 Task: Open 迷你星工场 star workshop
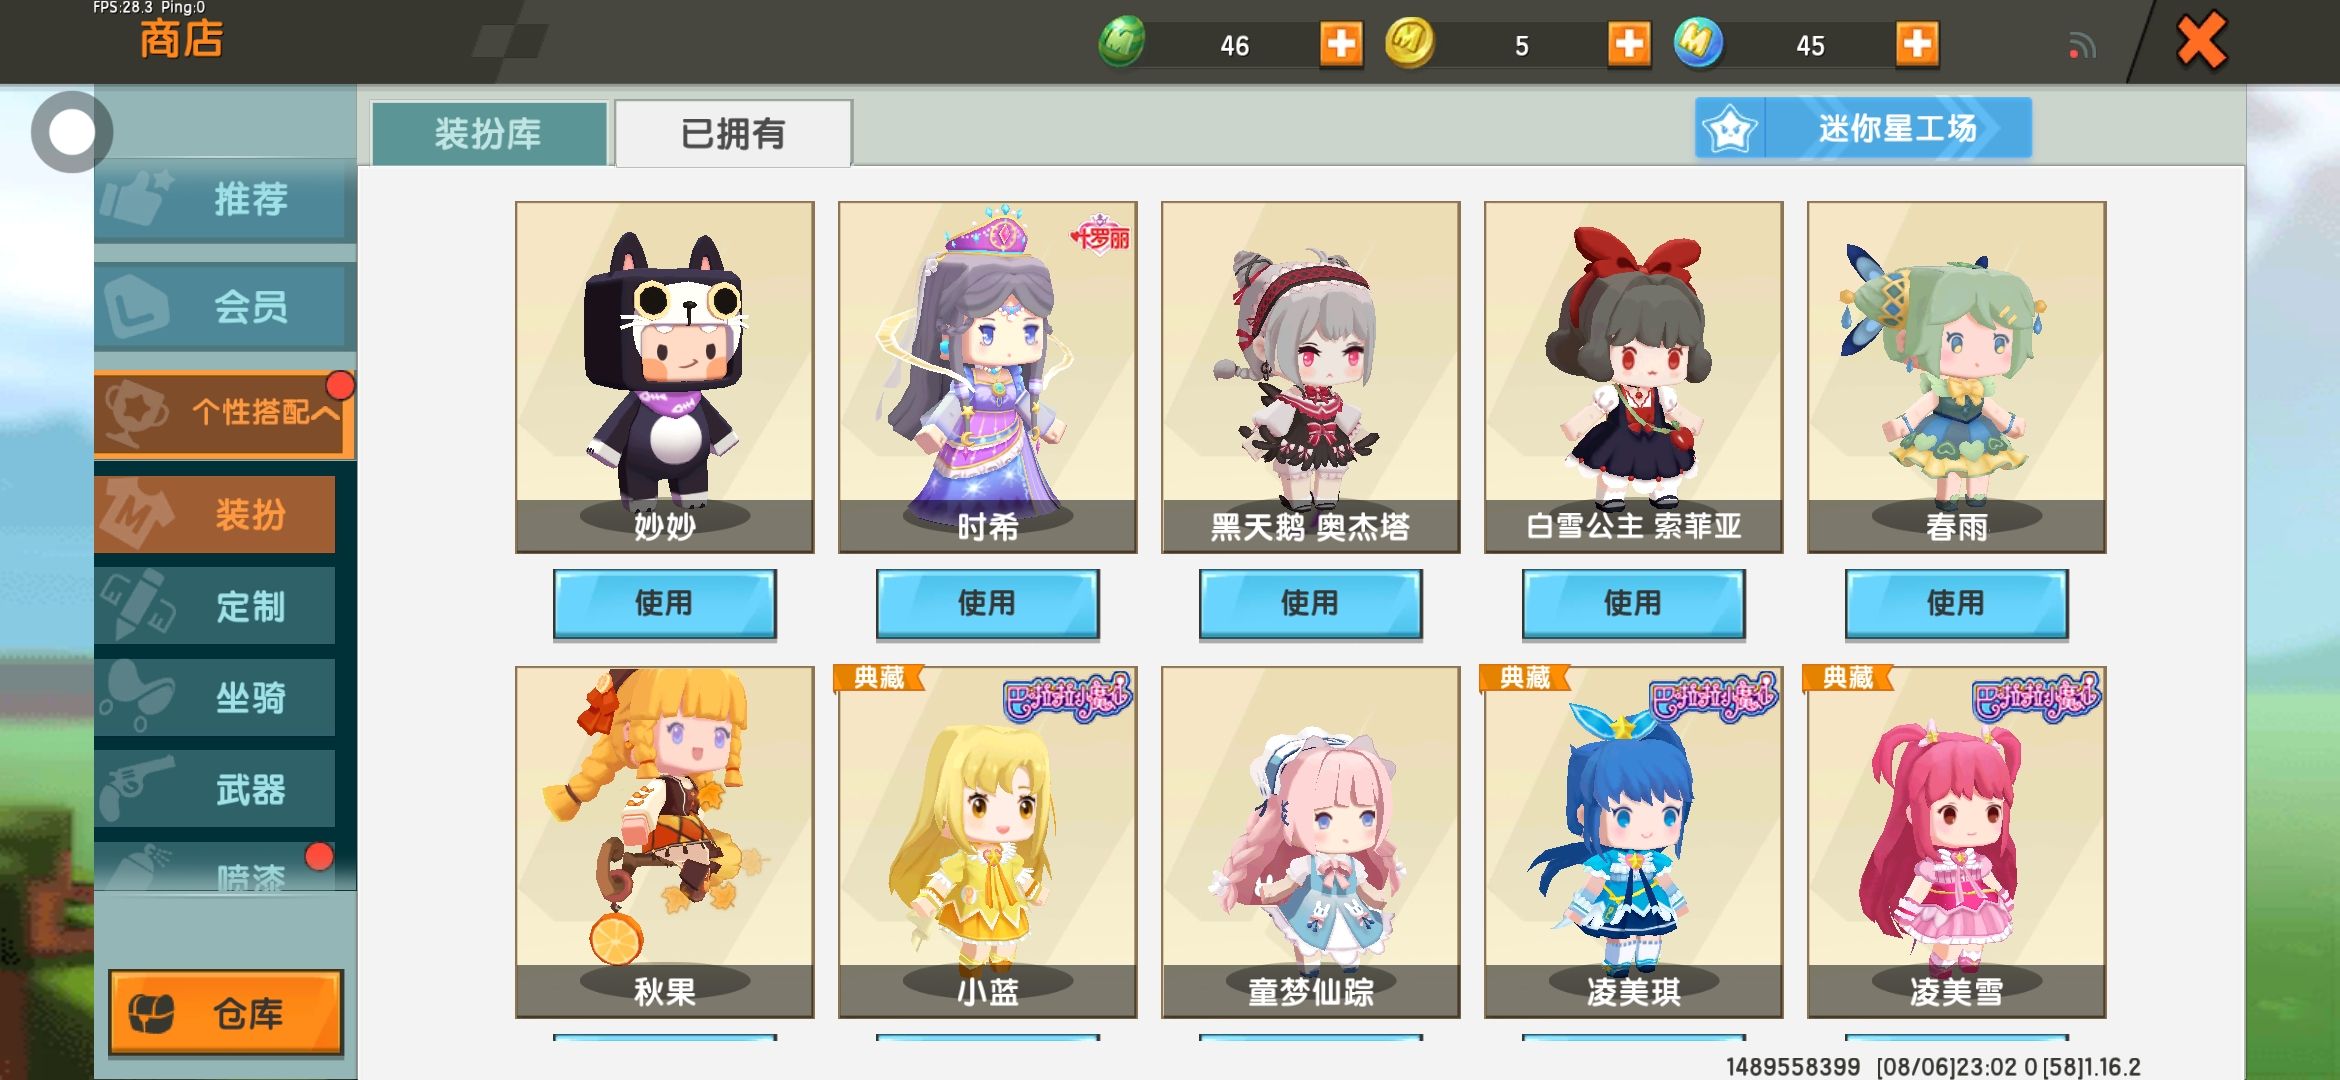point(1863,128)
